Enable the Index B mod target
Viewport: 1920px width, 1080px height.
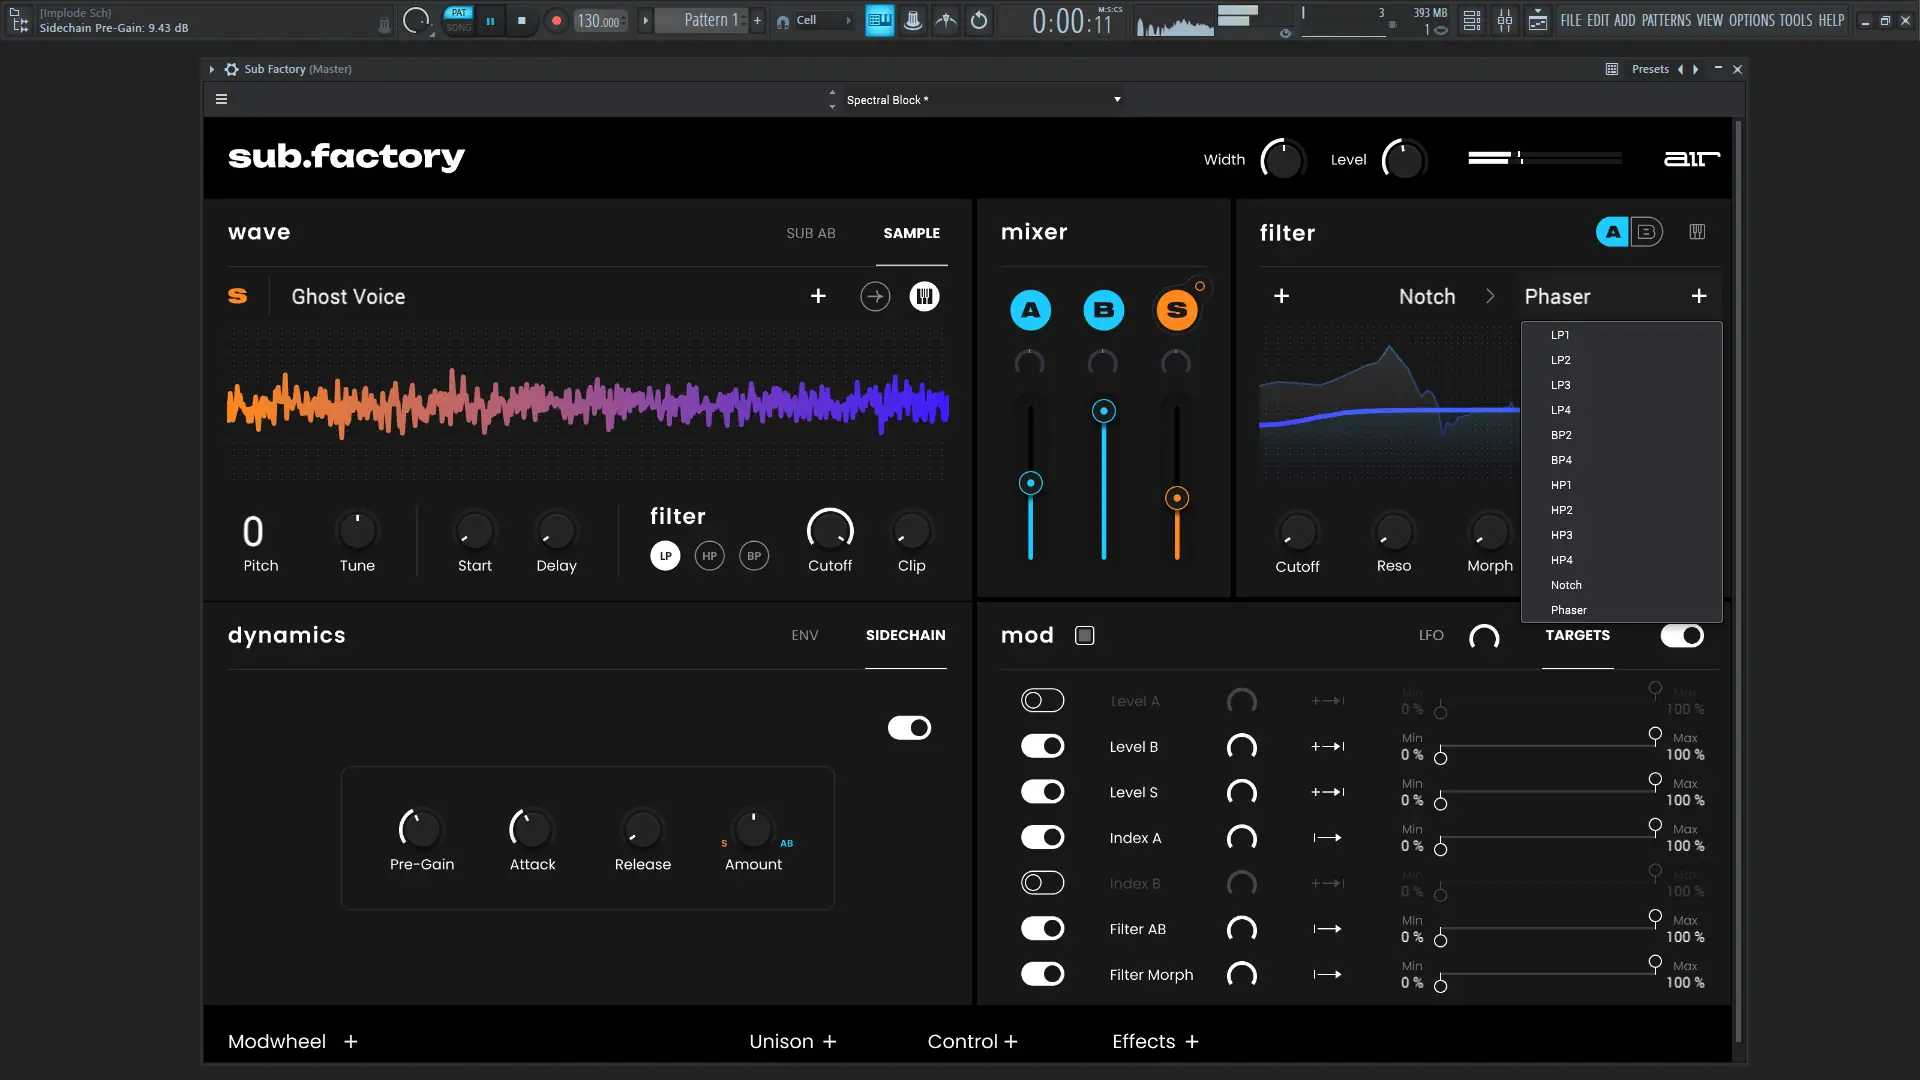coord(1042,883)
